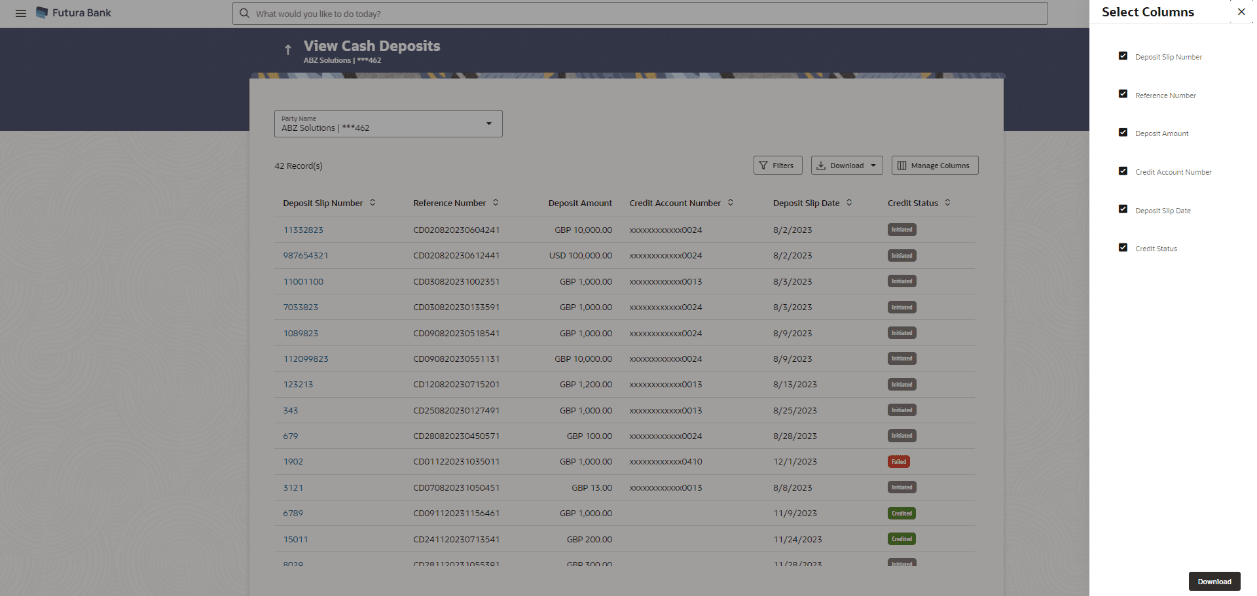
Task: Sort by Reference Number column
Action: click(496, 203)
